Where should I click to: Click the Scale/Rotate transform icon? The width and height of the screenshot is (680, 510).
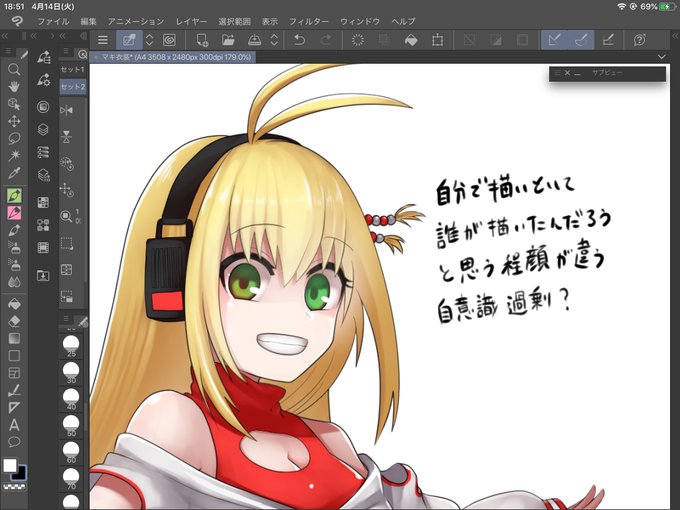437,40
